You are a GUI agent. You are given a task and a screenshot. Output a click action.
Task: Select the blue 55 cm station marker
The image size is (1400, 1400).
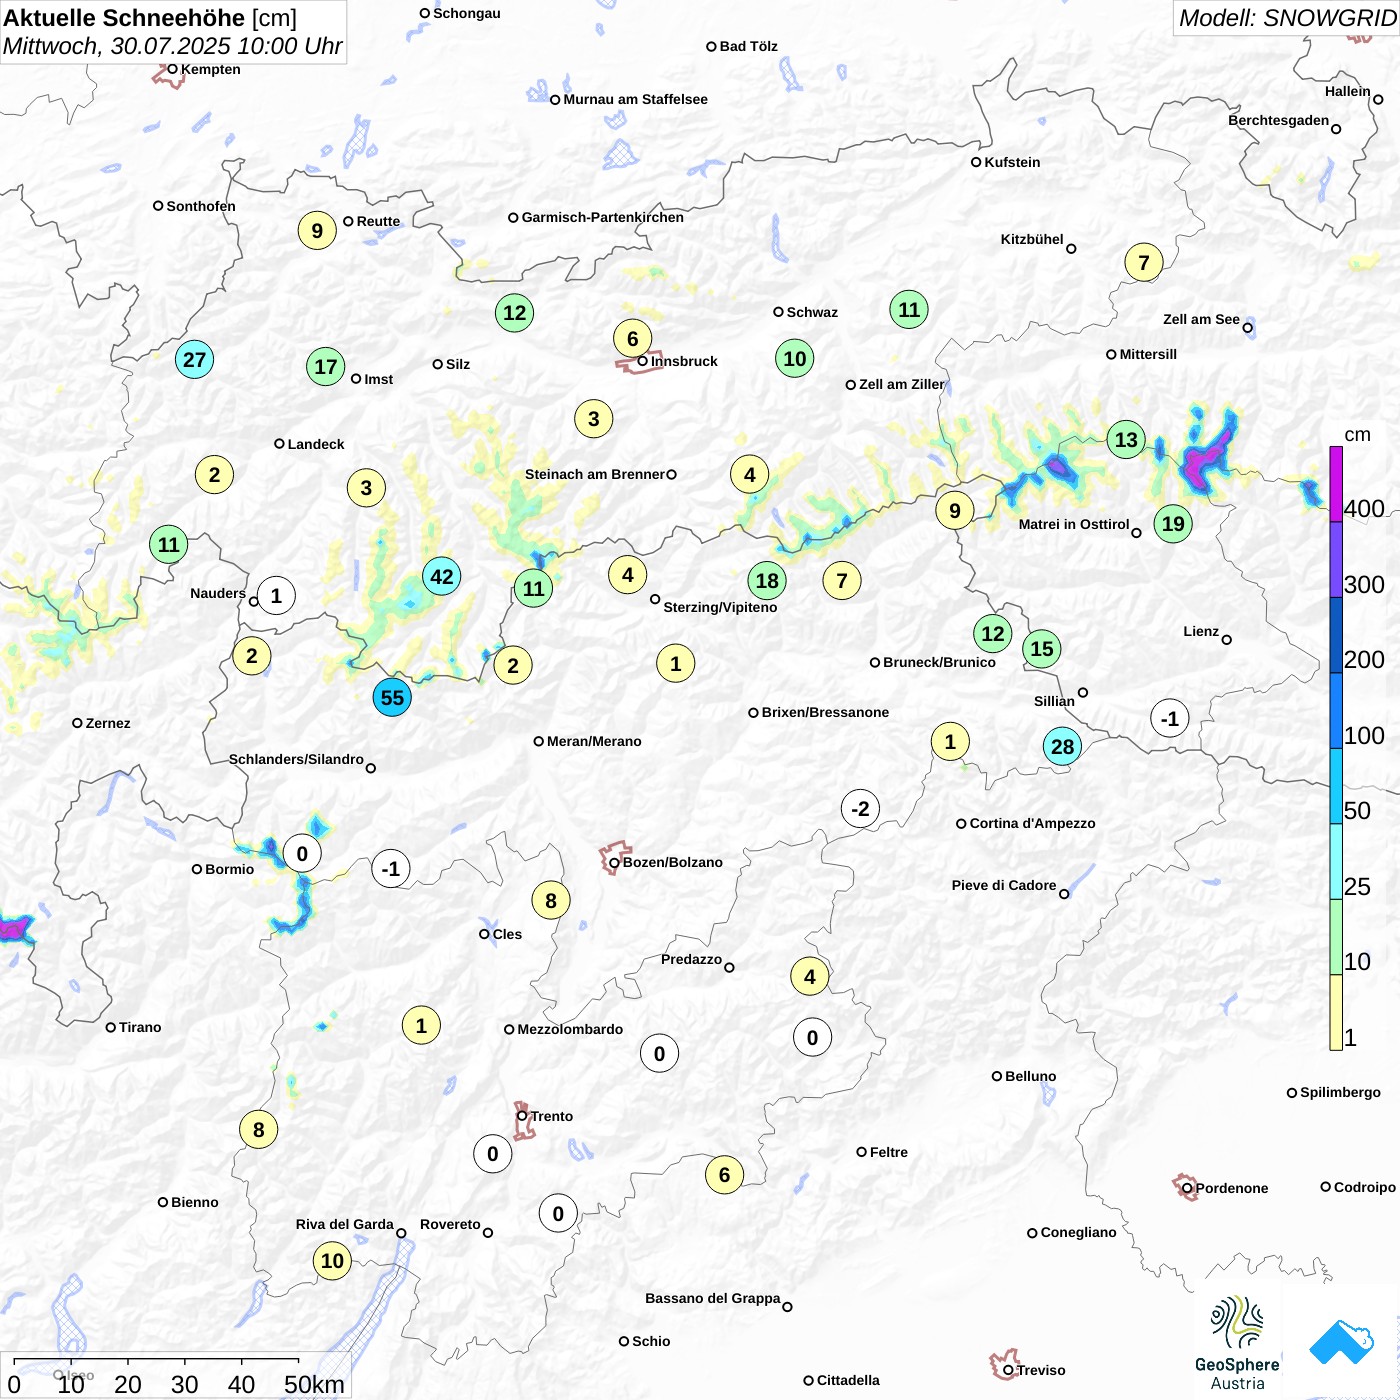pos(392,697)
